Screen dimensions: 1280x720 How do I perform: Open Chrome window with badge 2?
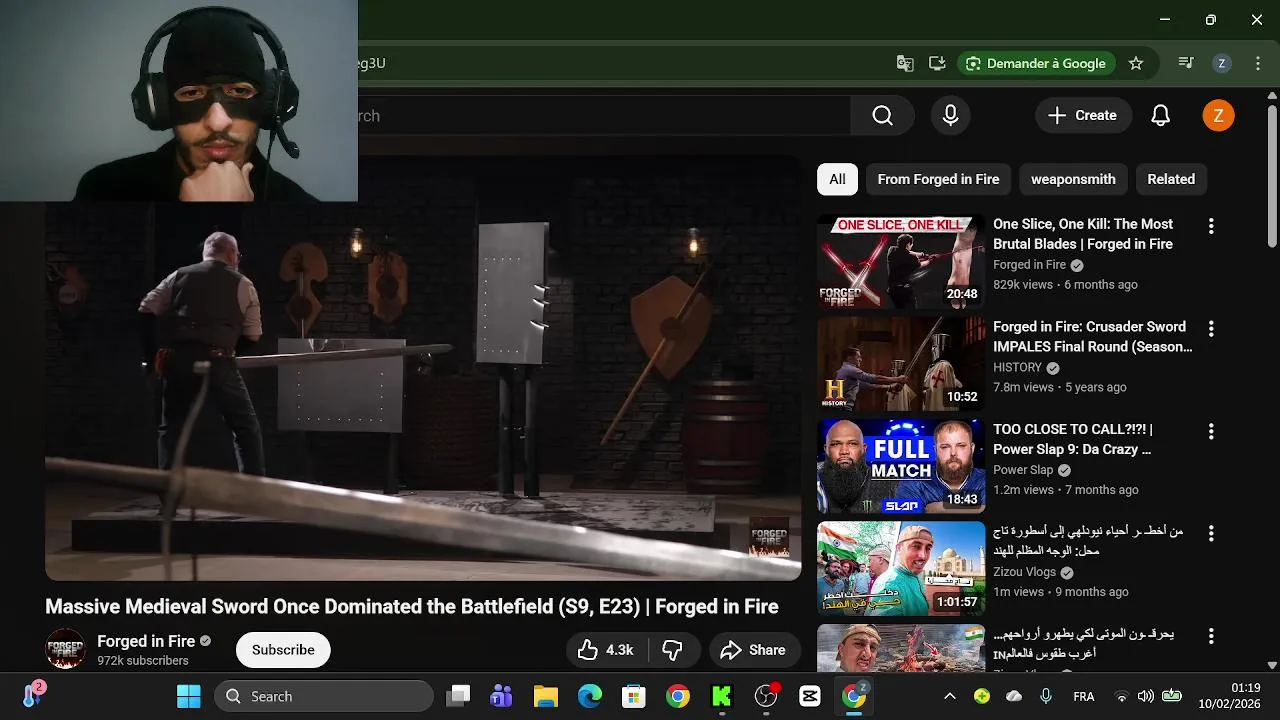coord(854,696)
